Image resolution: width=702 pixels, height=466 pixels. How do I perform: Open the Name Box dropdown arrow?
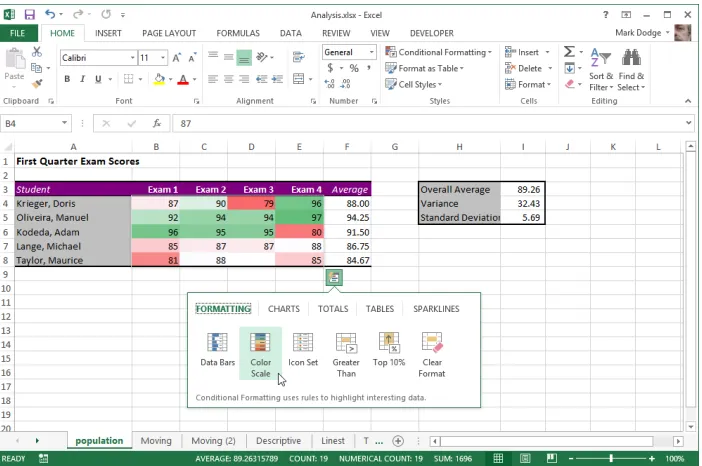tap(64, 123)
